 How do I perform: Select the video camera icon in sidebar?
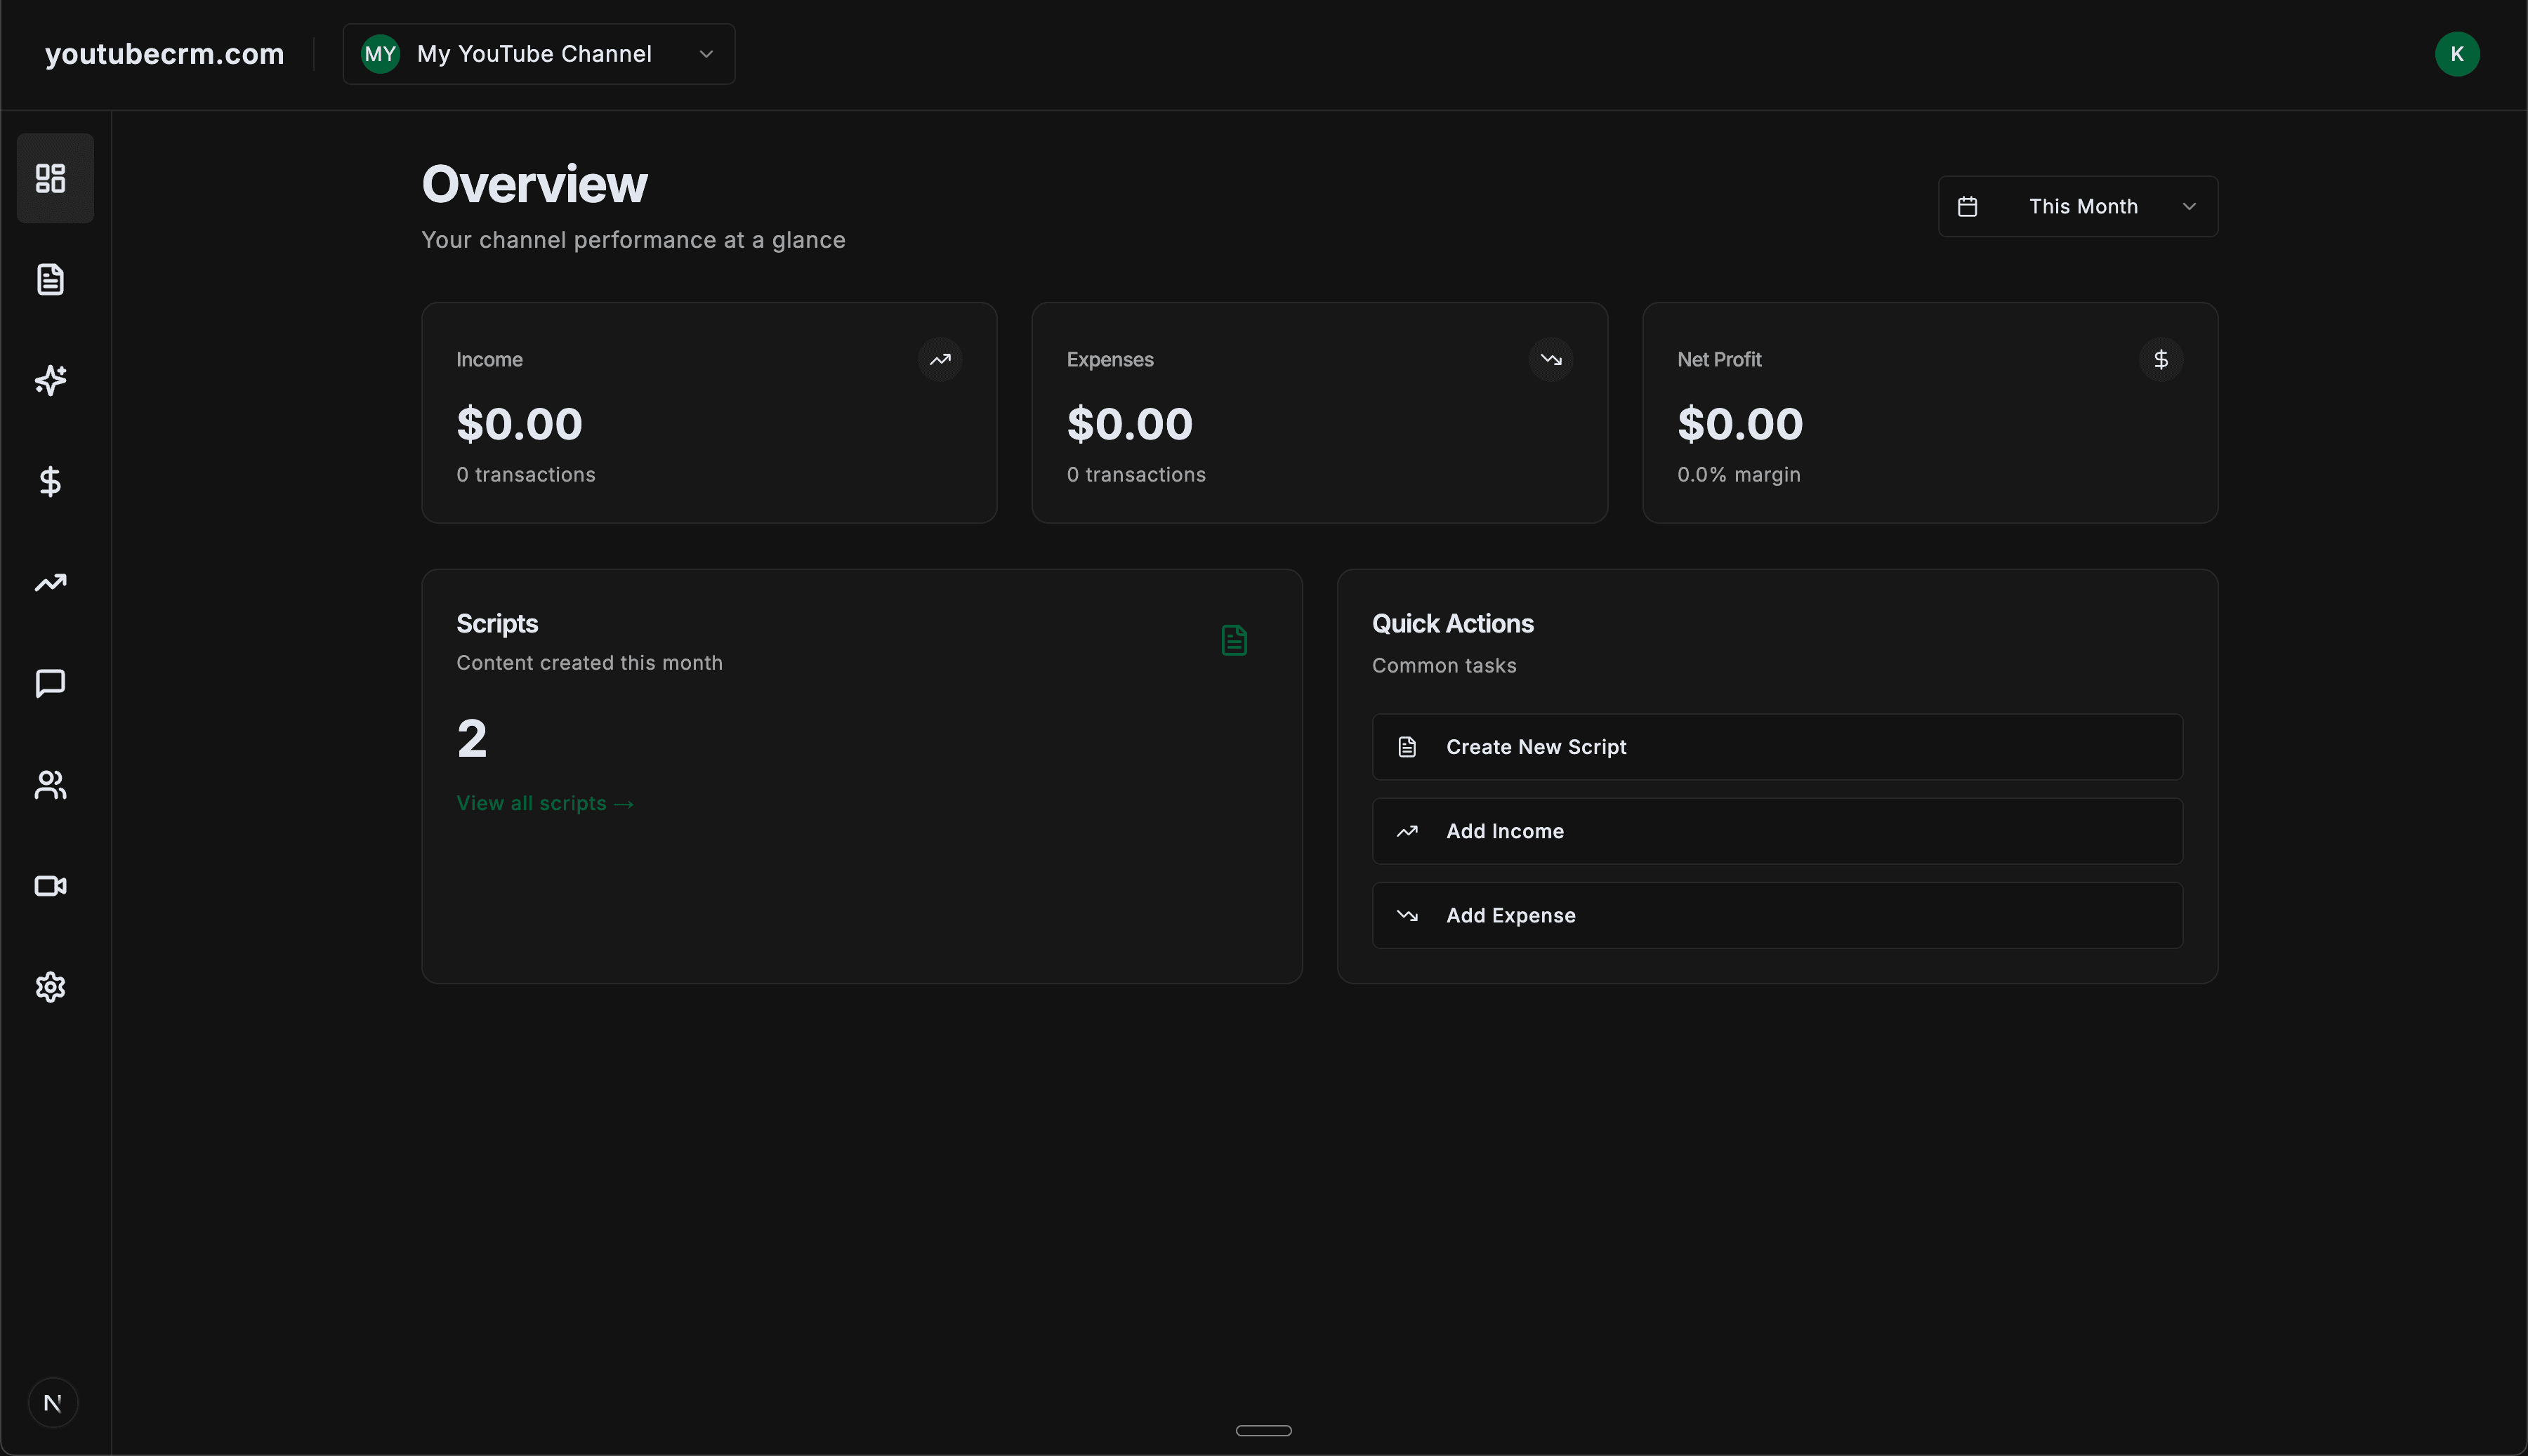(x=51, y=886)
